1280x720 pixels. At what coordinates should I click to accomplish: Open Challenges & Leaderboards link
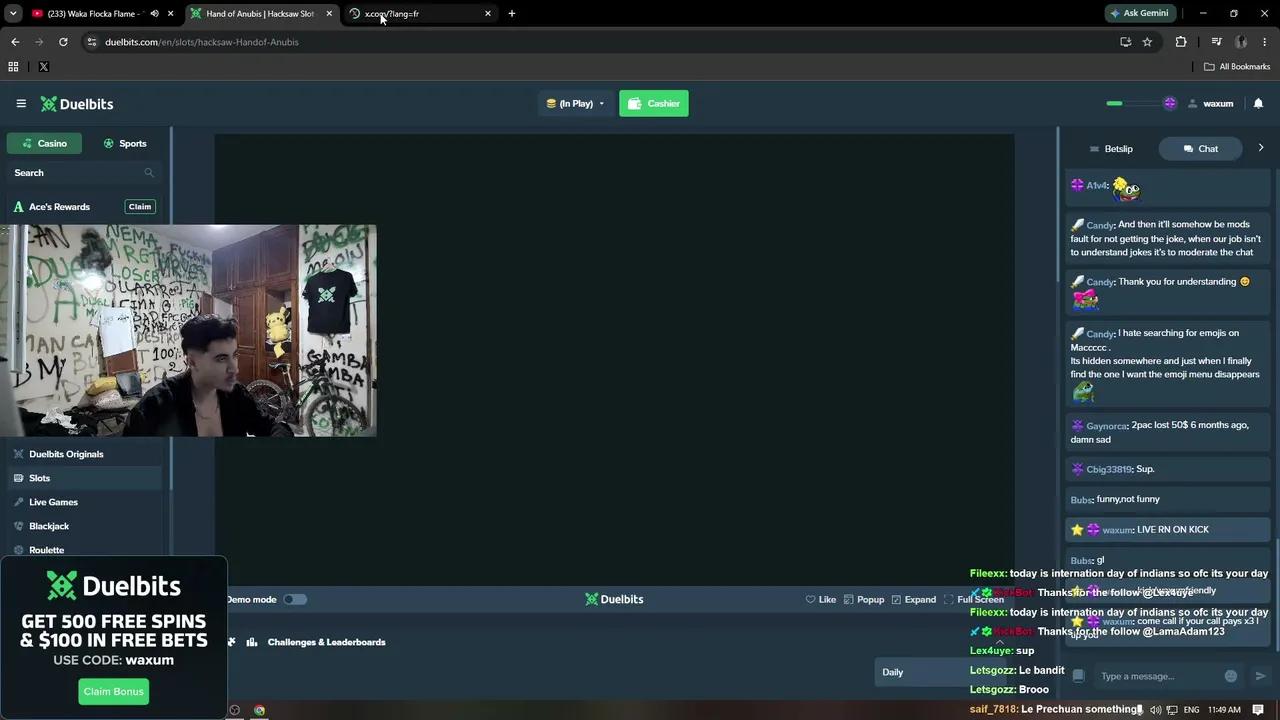coord(326,642)
